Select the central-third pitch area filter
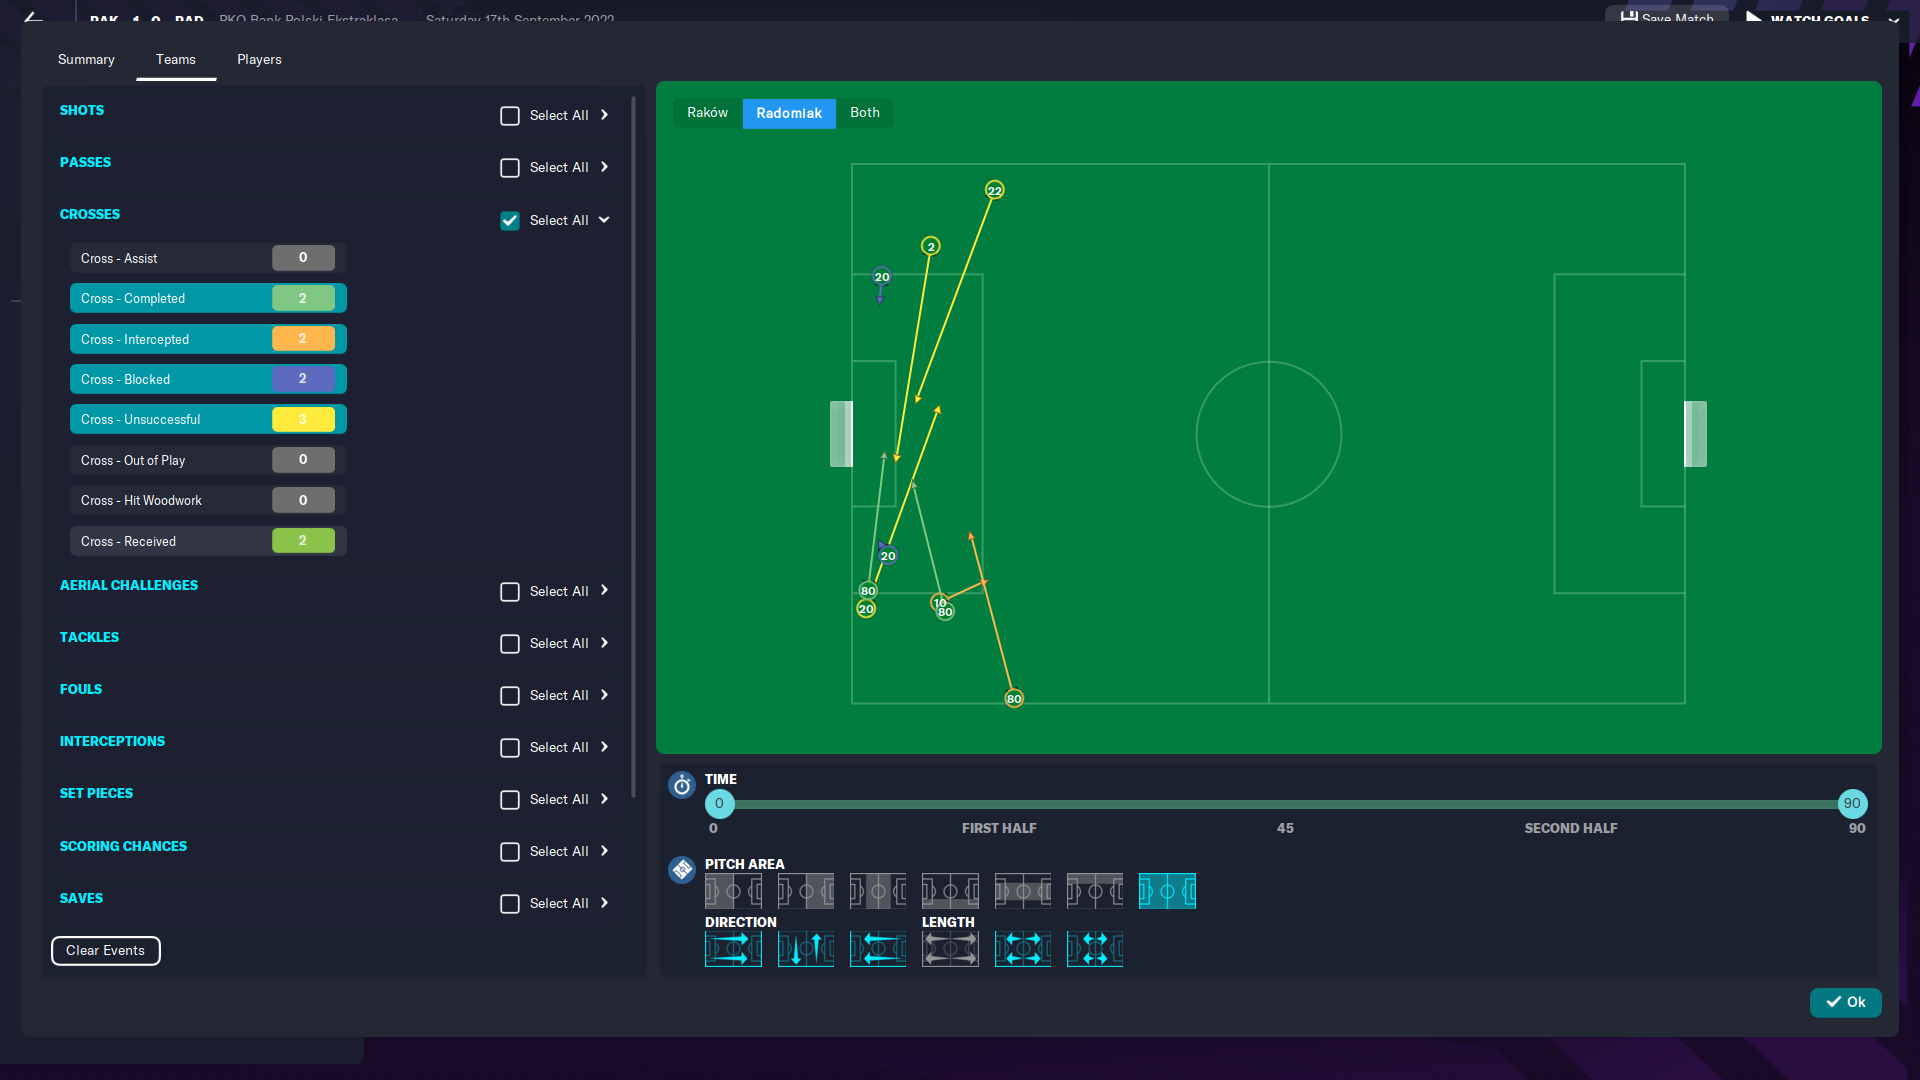 pos(878,891)
